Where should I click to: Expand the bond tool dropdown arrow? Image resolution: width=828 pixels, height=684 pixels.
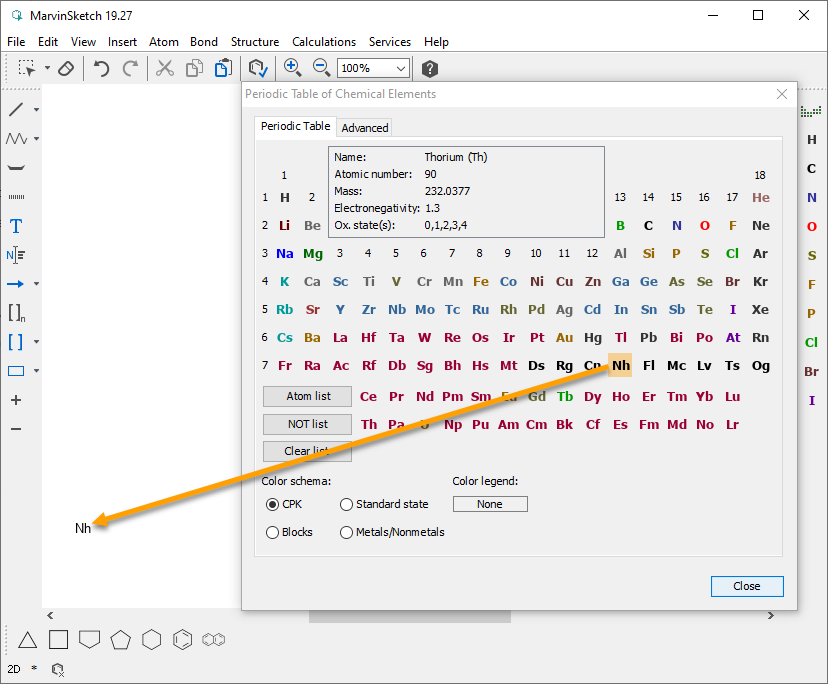tap(36, 110)
